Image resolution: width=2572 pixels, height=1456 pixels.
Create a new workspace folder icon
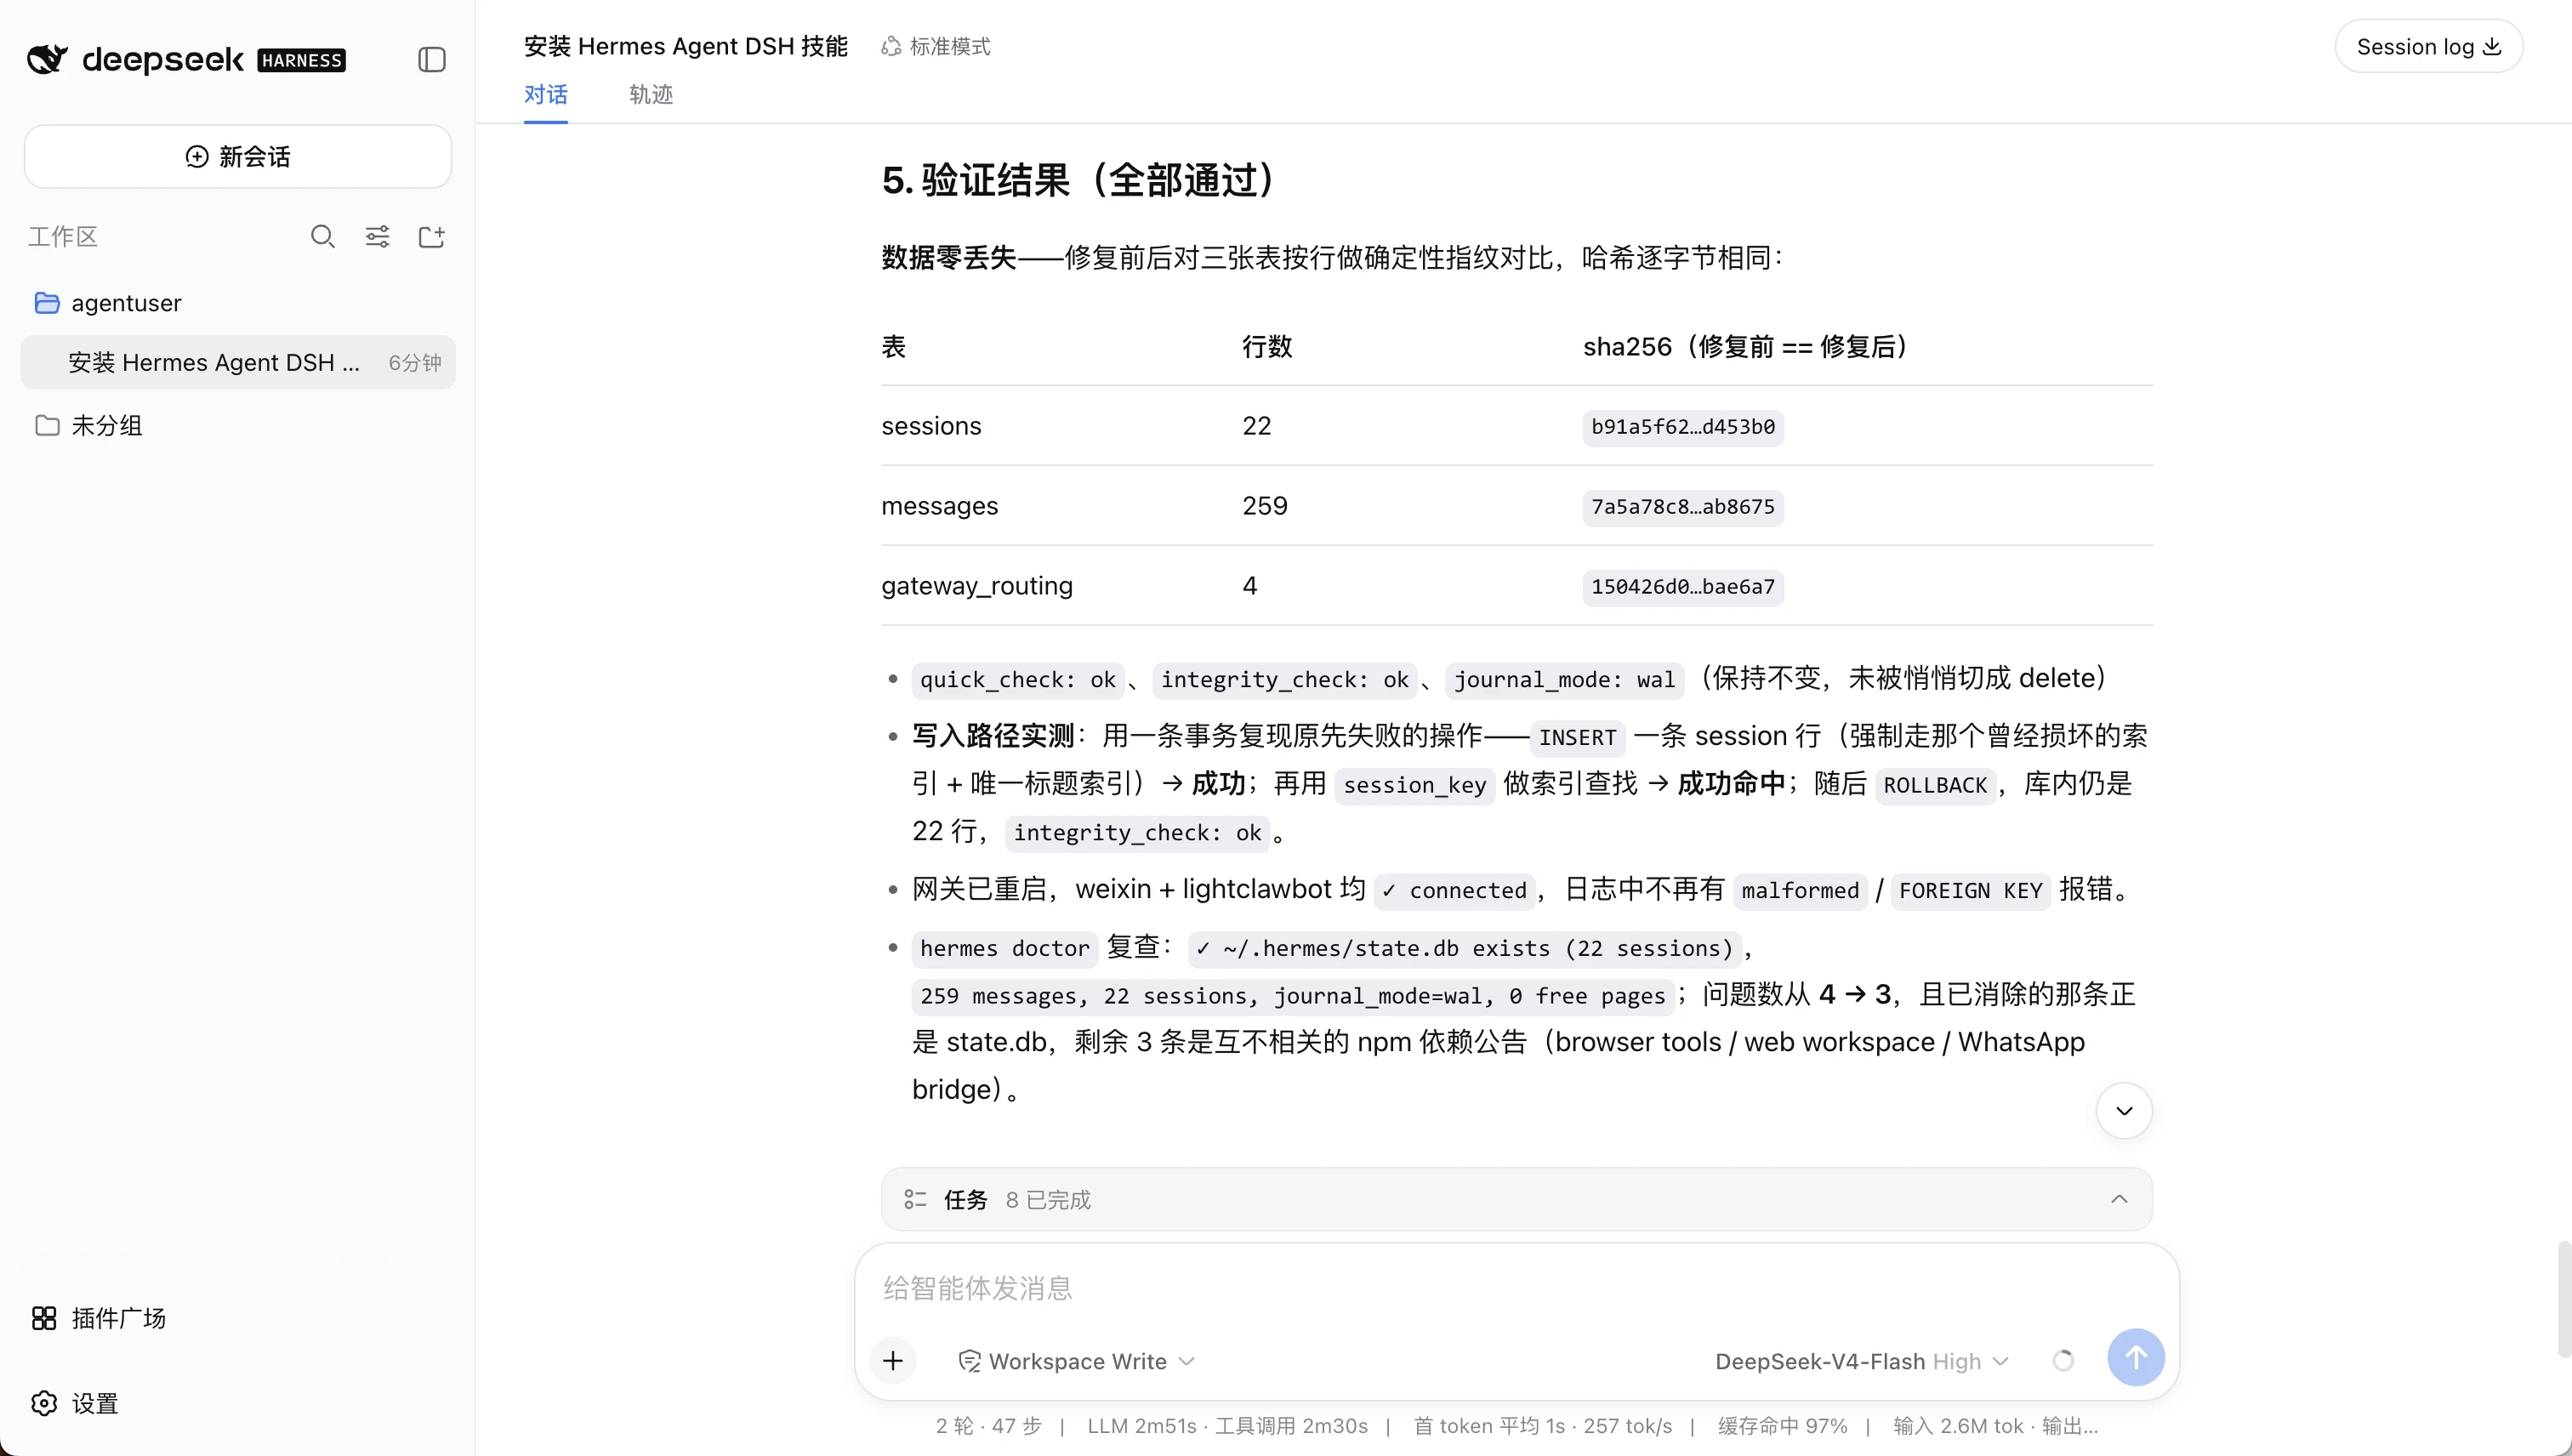tap(431, 237)
